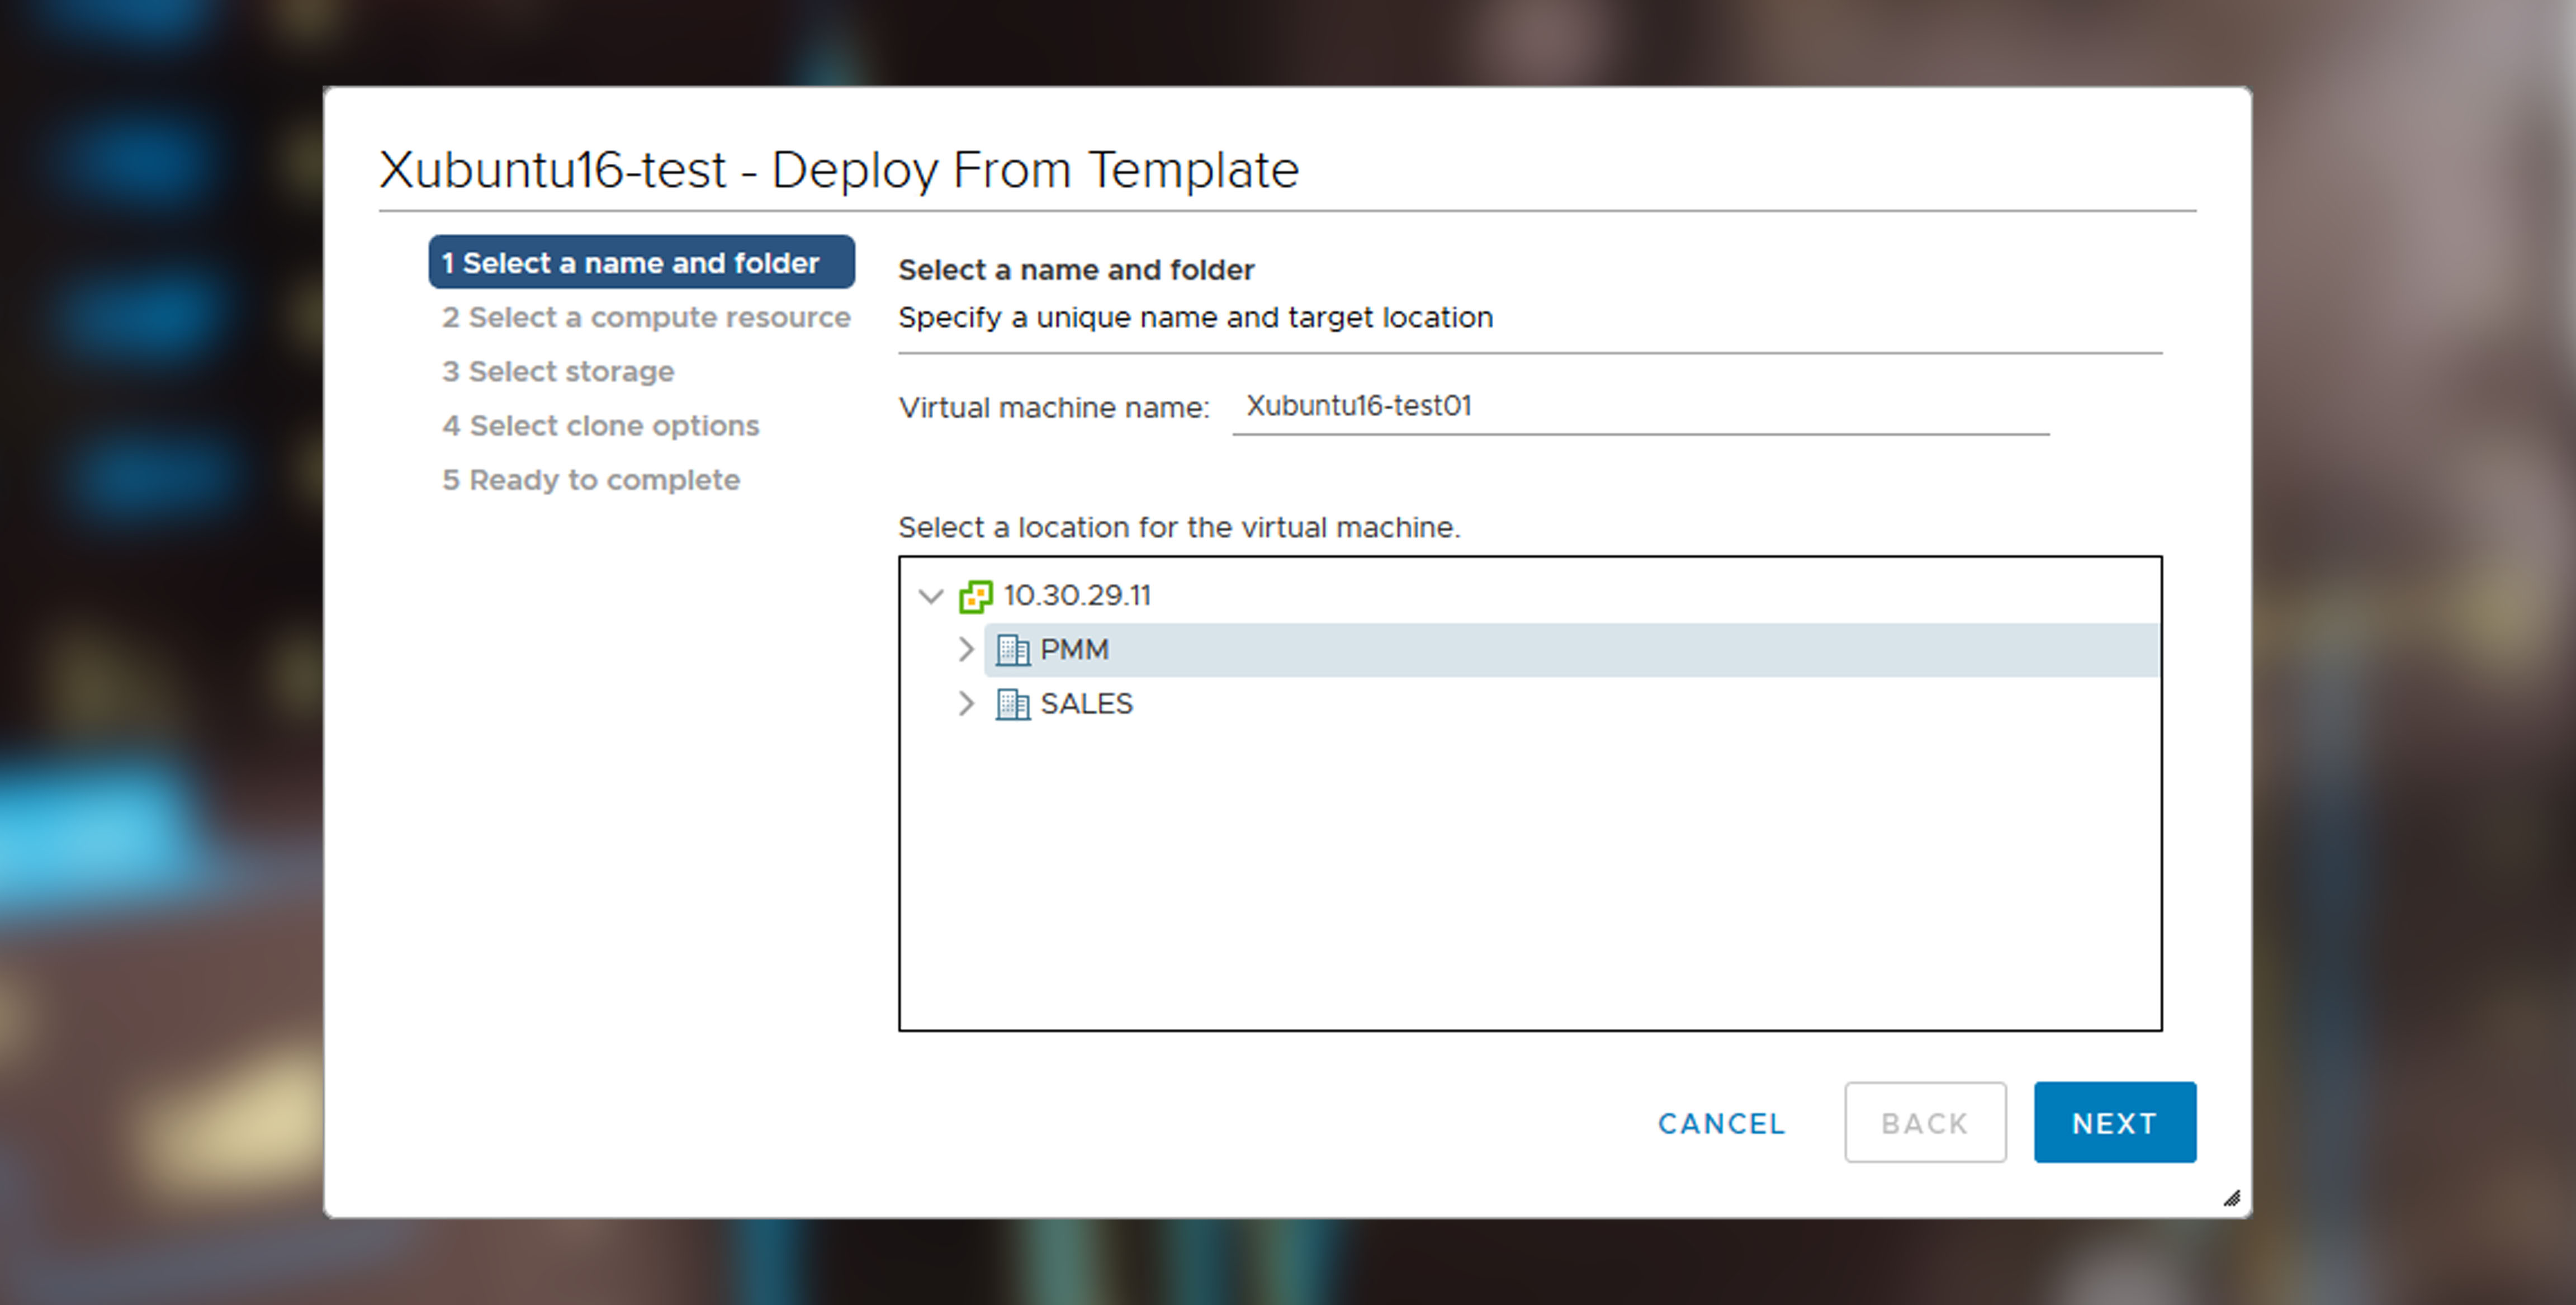
Task: Click the vCenter Server icon for 10.30.29.11
Action: click(975, 594)
